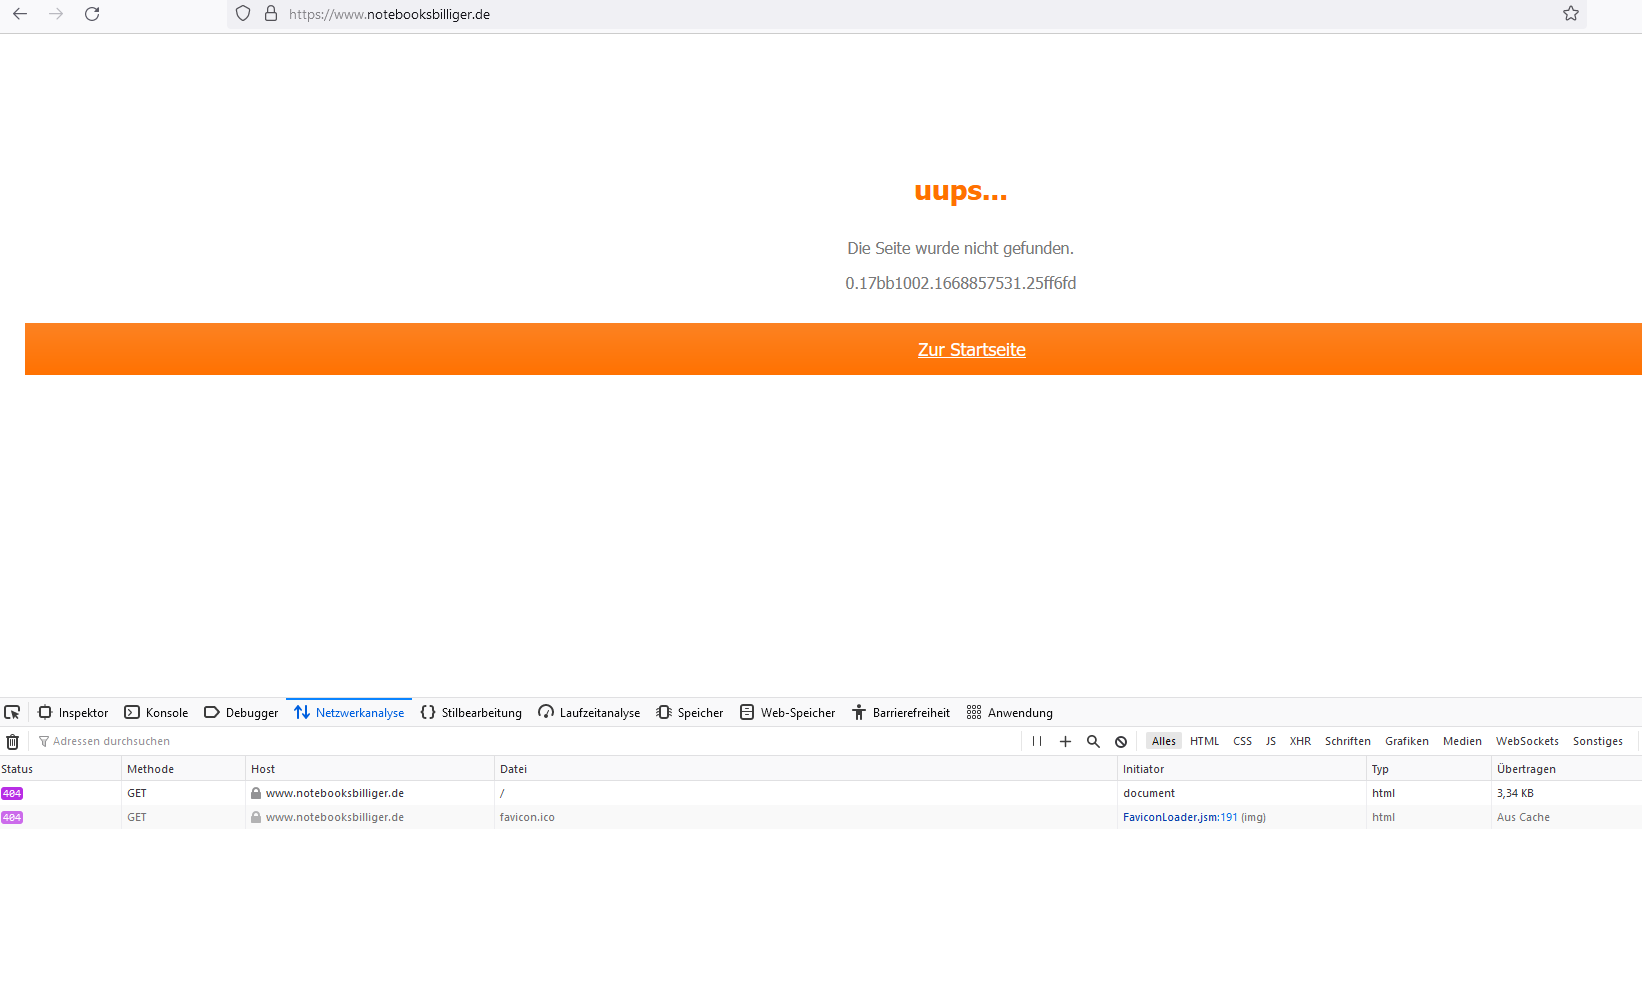Reload the page

tap(92, 14)
